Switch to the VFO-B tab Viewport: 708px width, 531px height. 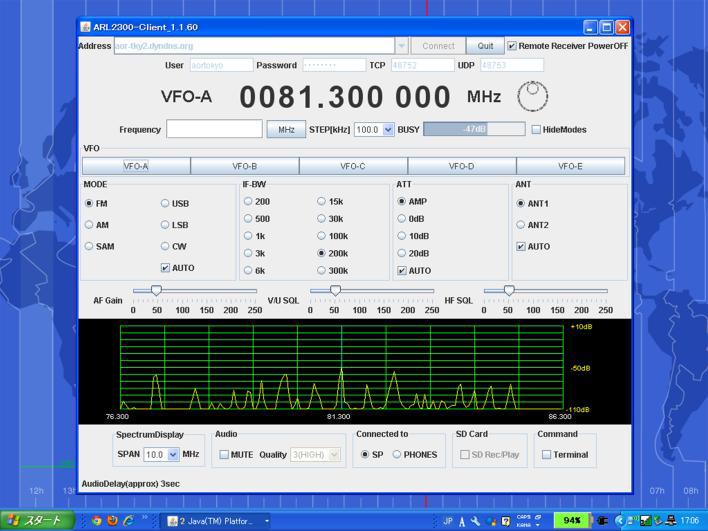244,167
